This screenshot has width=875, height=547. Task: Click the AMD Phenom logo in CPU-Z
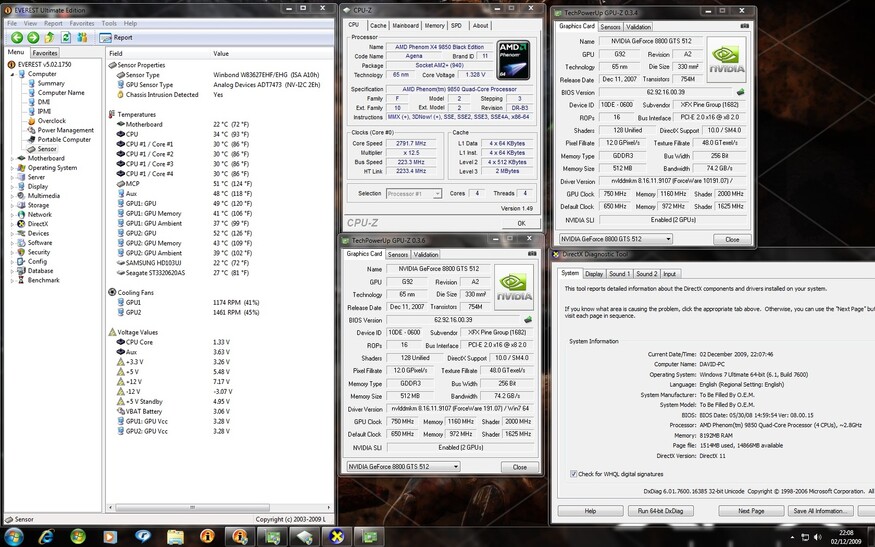pyautogui.click(x=513, y=60)
